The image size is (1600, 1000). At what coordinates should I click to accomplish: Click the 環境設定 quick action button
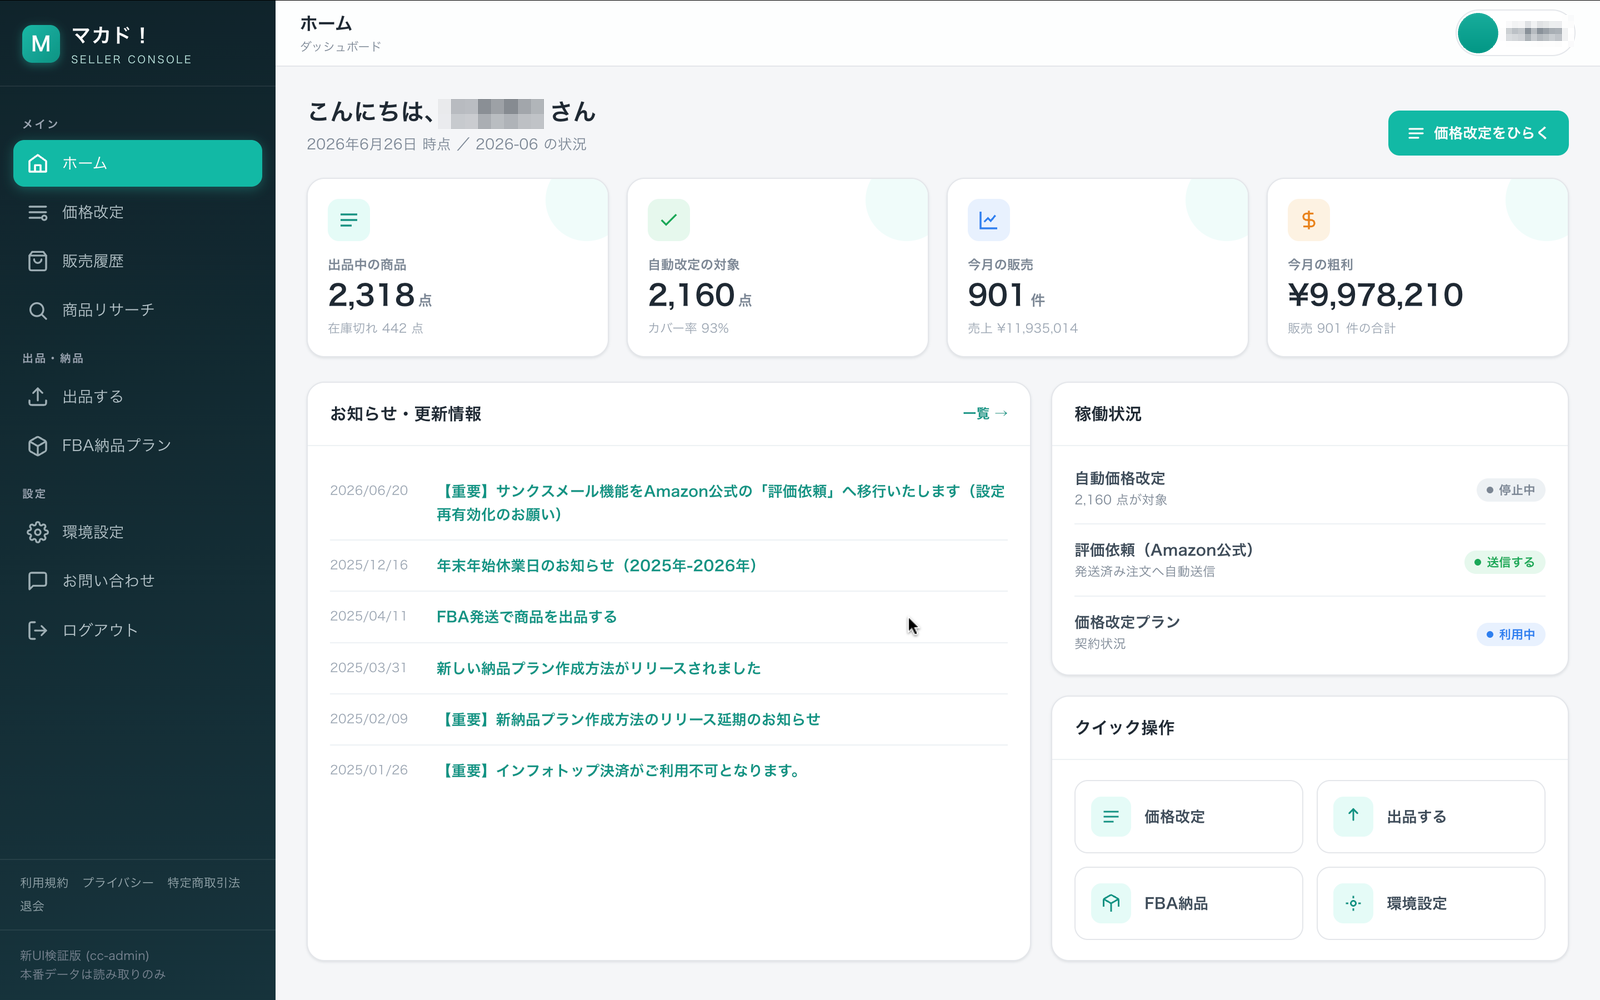[x=1431, y=903]
